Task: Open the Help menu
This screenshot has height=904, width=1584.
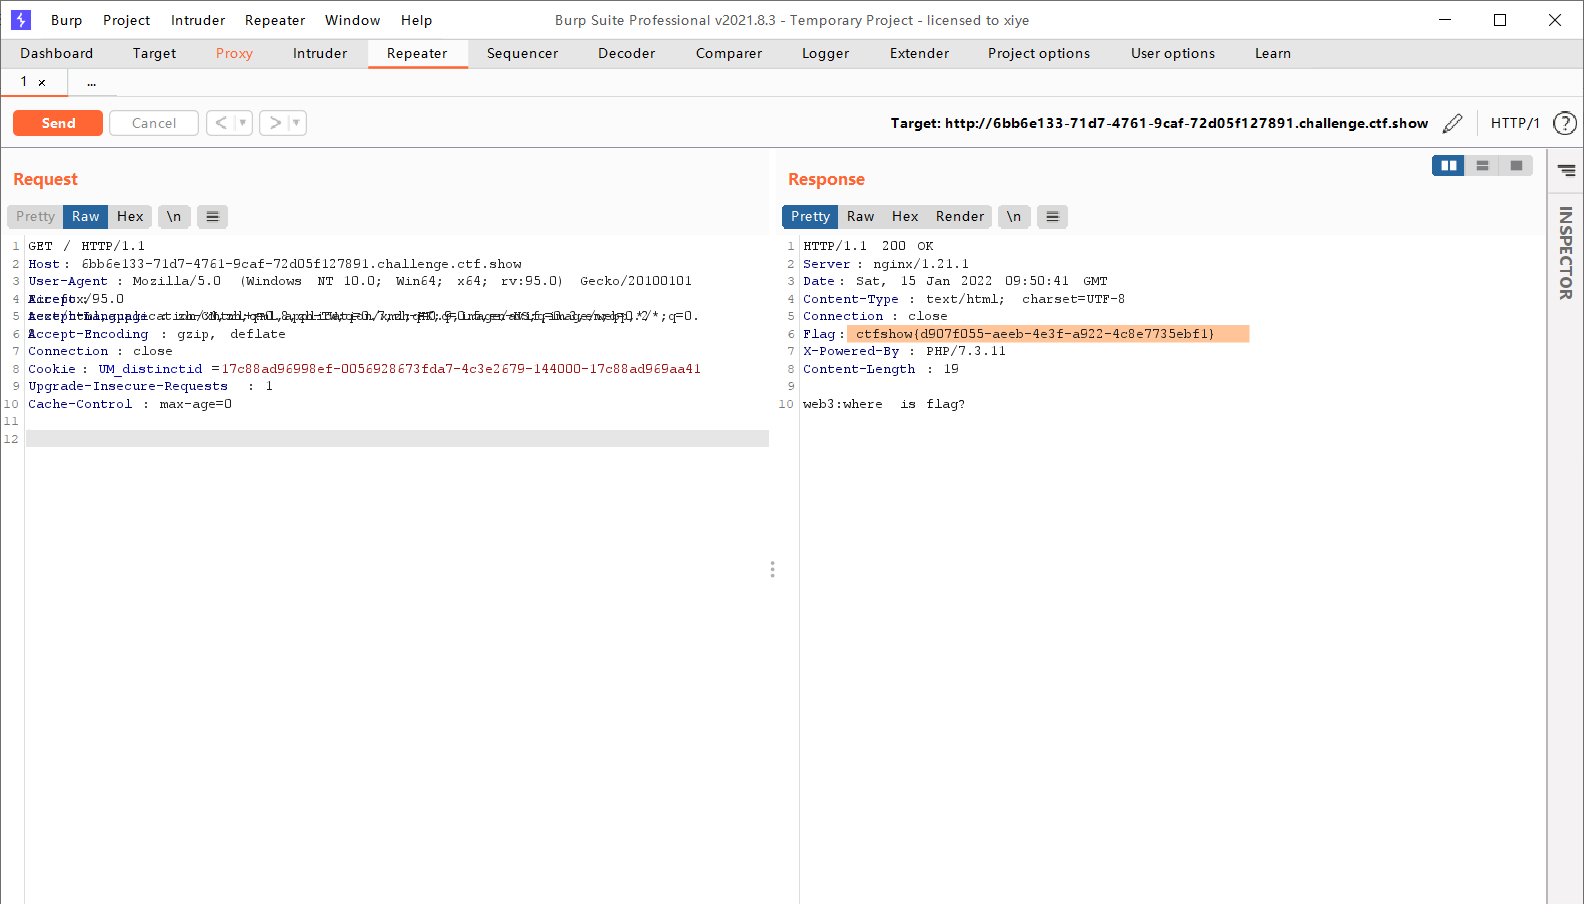Action: pos(416,20)
